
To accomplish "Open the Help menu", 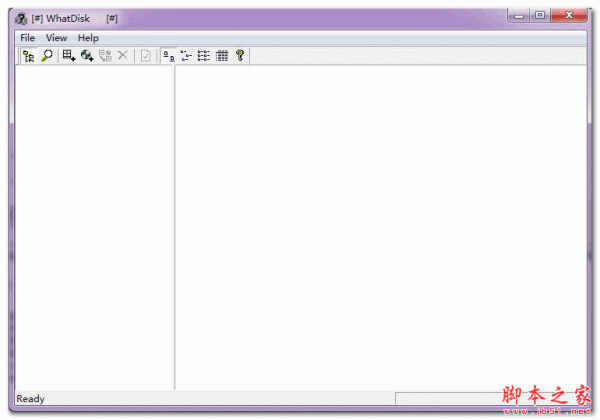I will coord(88,38).
